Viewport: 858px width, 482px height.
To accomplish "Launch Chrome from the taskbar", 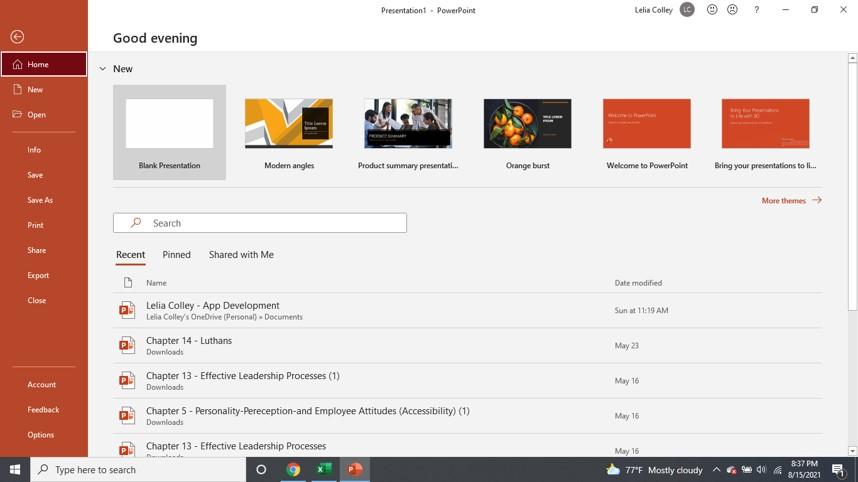I will click(293, 469).
